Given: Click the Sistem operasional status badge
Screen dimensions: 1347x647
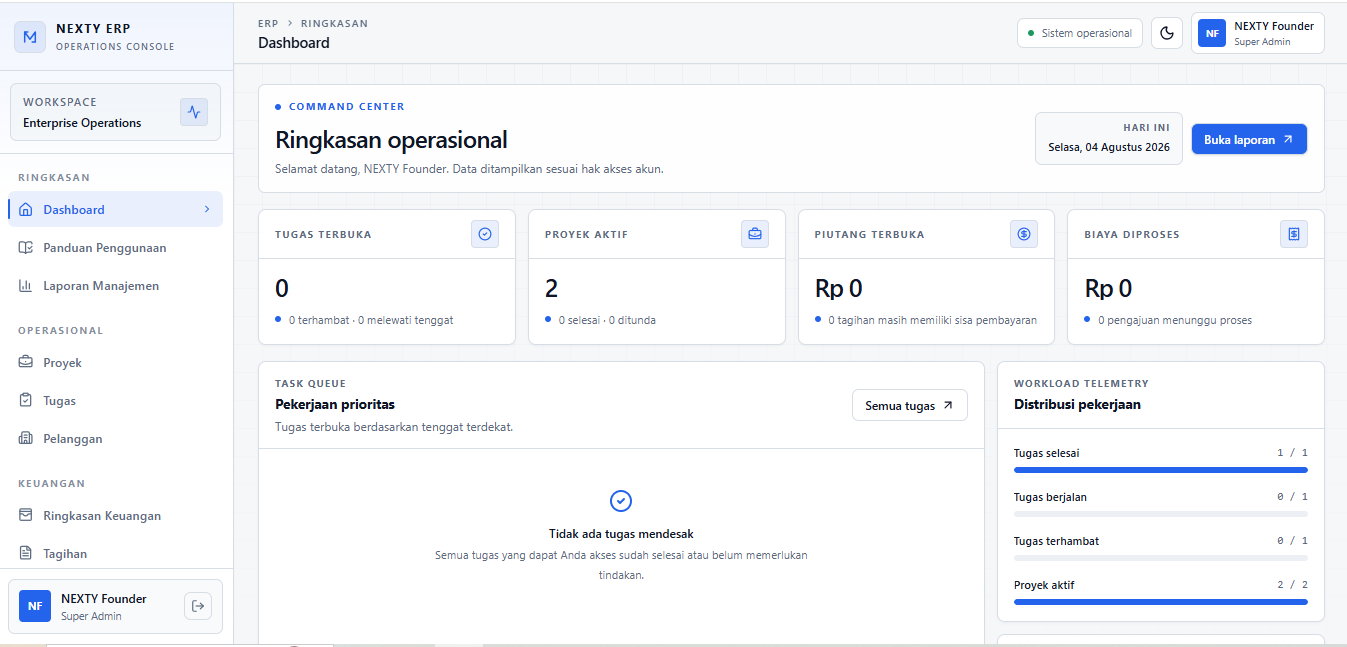Looking at the screenshot, I should point(1080,33).
